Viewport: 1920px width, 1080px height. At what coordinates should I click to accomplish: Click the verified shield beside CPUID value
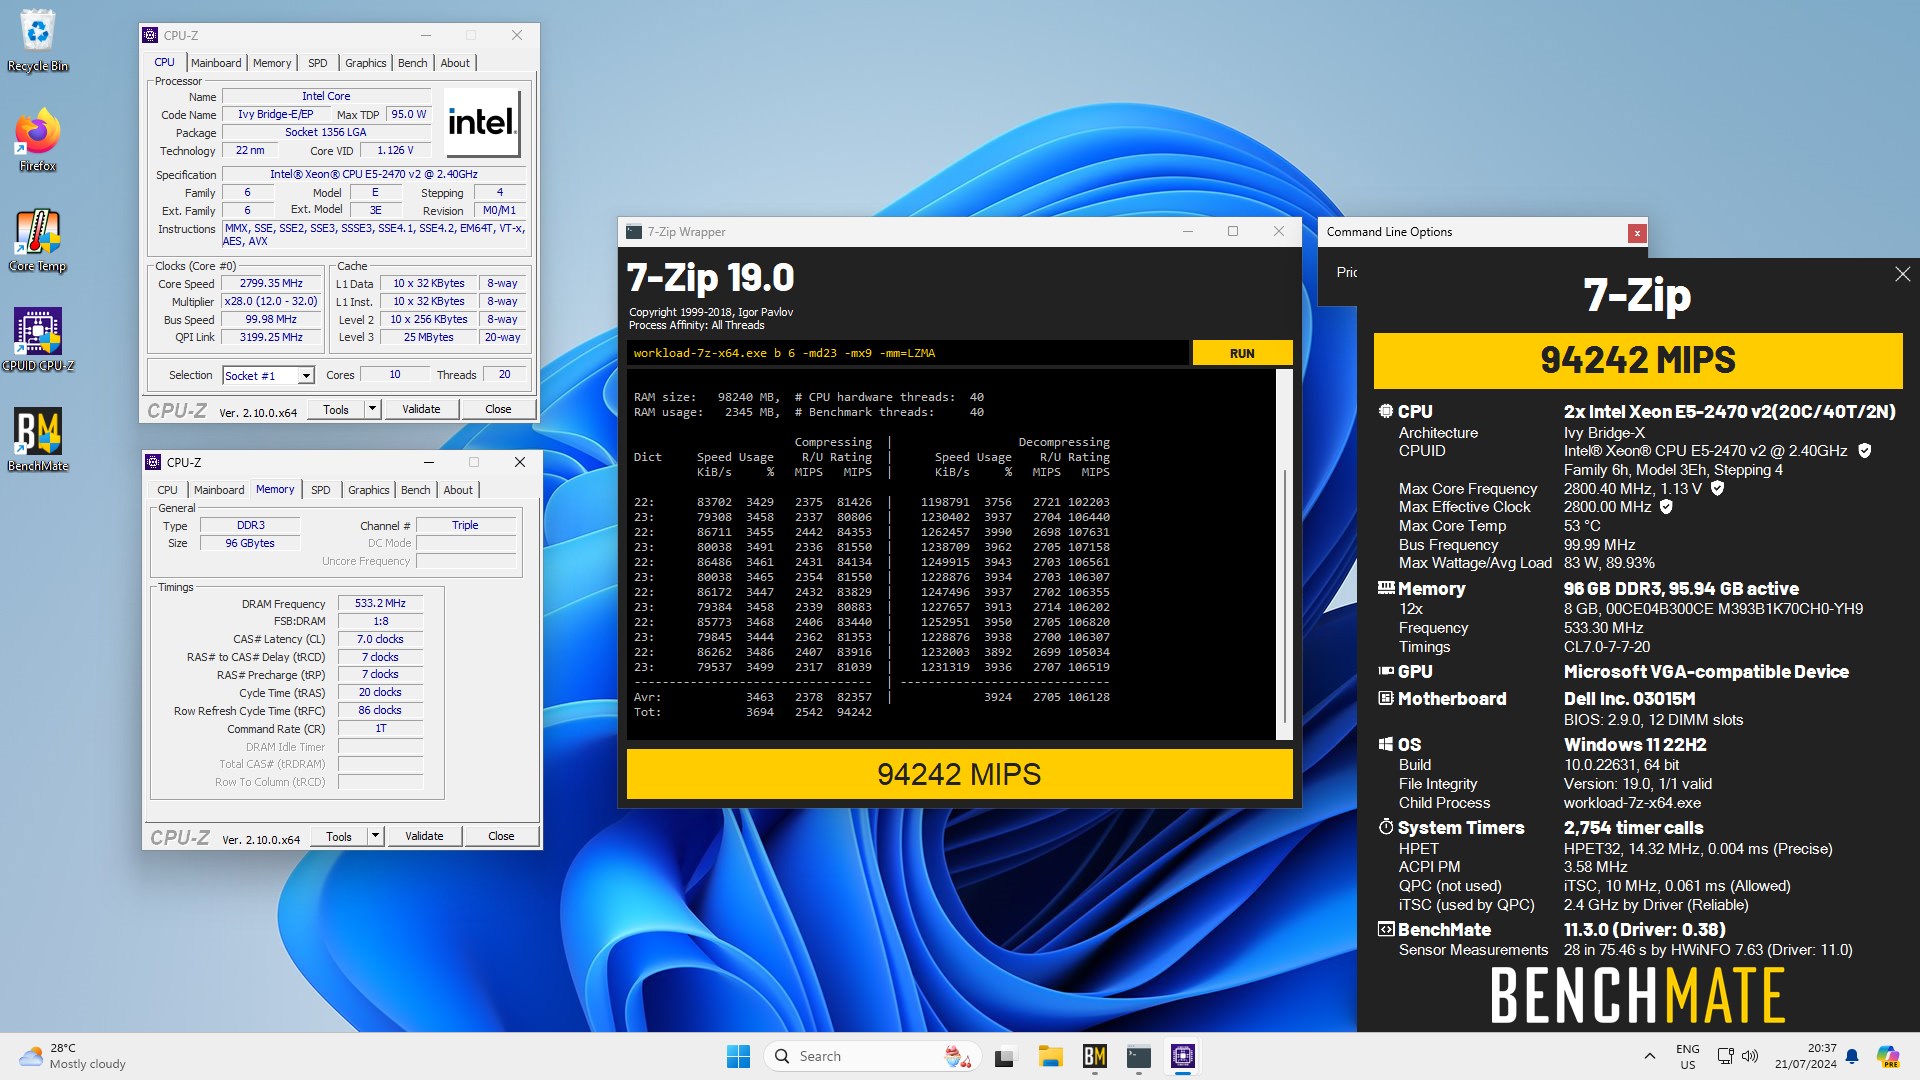pyautogui.click(x=1864, y=451)
